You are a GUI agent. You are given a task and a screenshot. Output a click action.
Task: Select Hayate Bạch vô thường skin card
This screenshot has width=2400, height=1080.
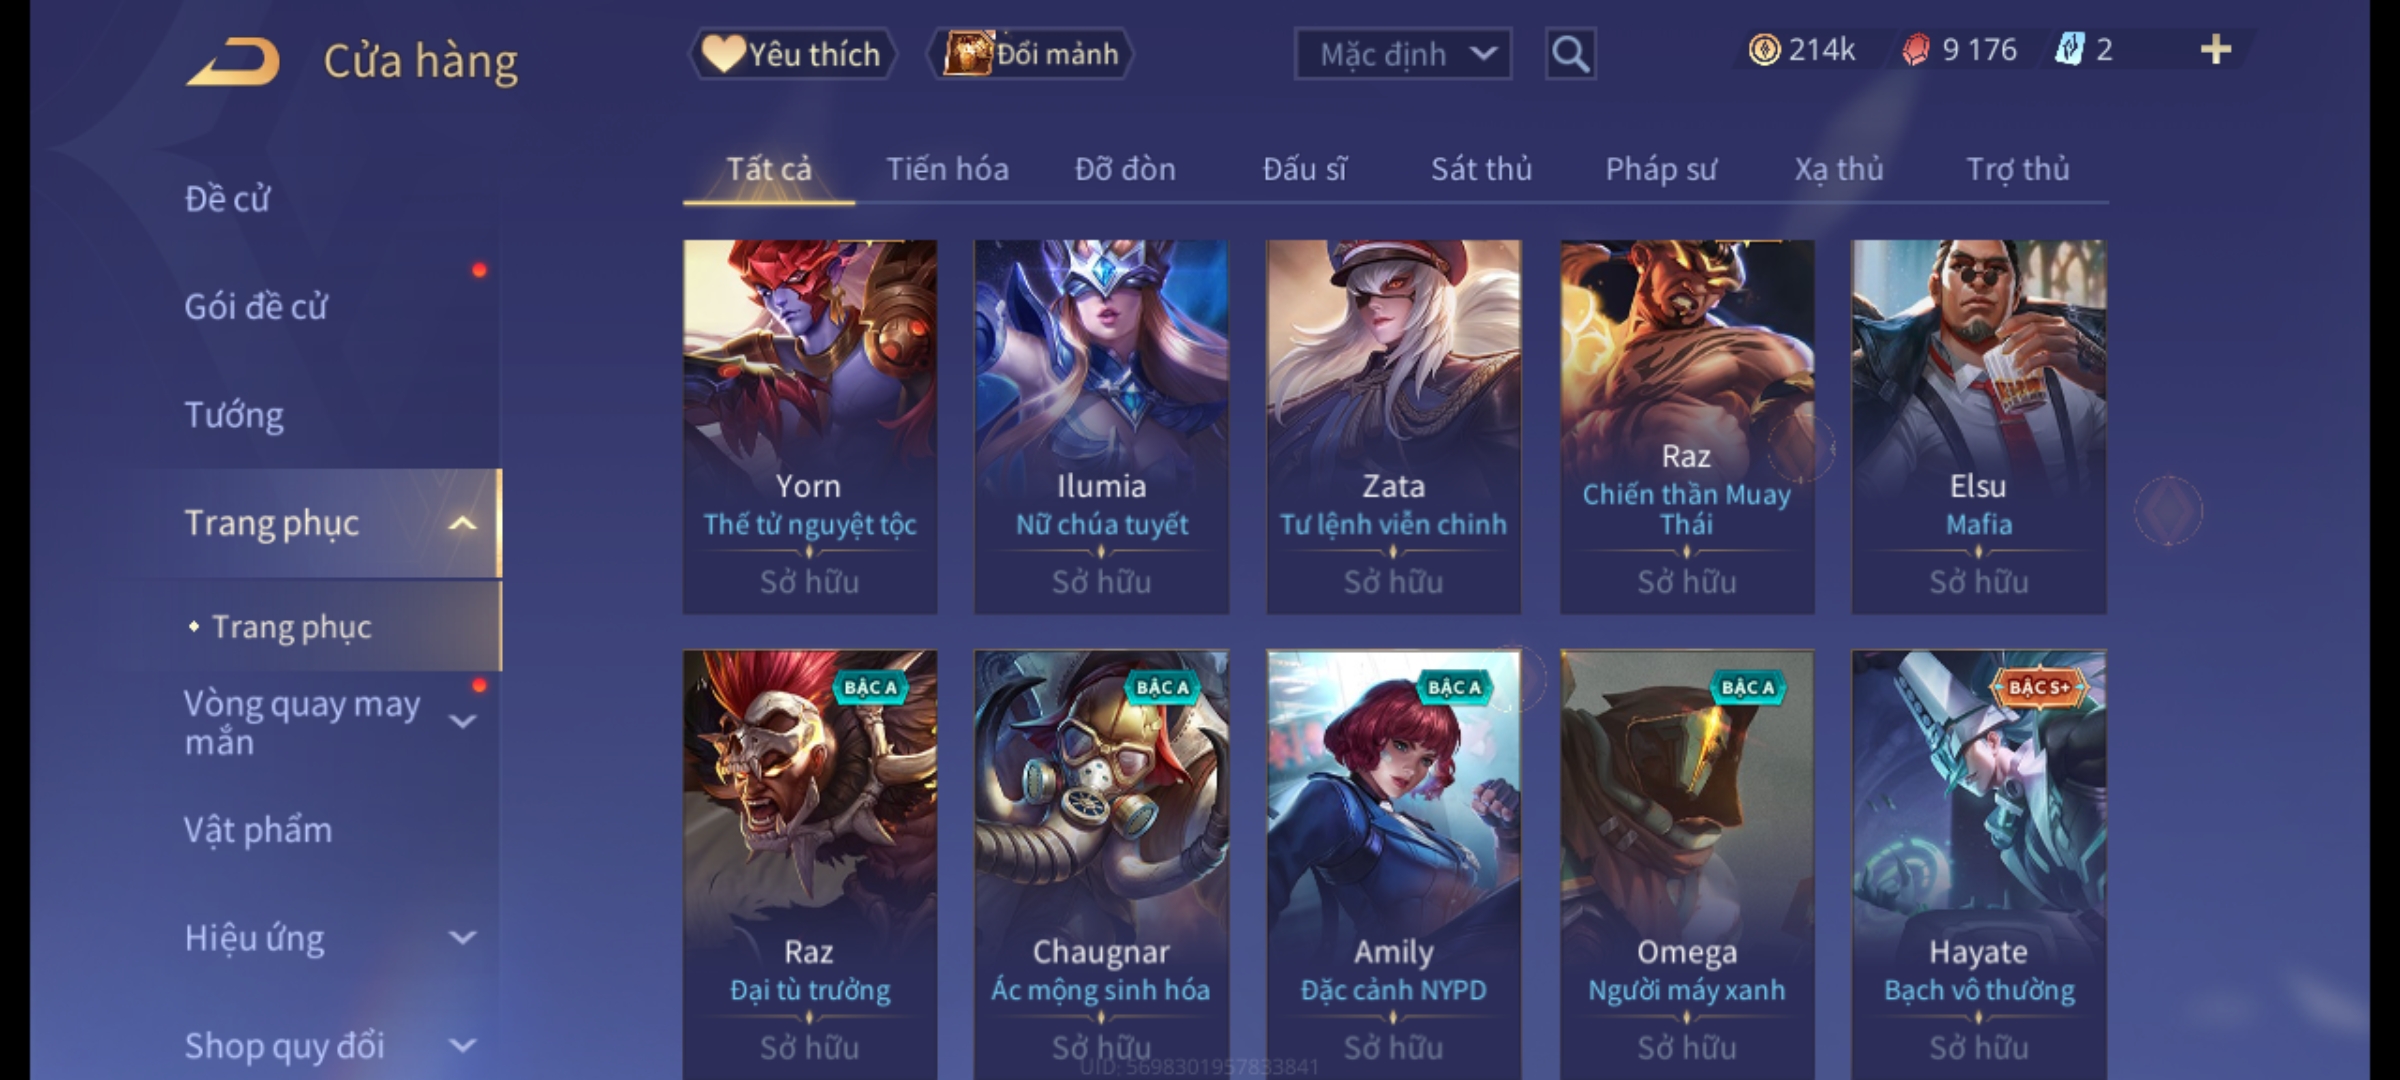tap(1978, 864)
